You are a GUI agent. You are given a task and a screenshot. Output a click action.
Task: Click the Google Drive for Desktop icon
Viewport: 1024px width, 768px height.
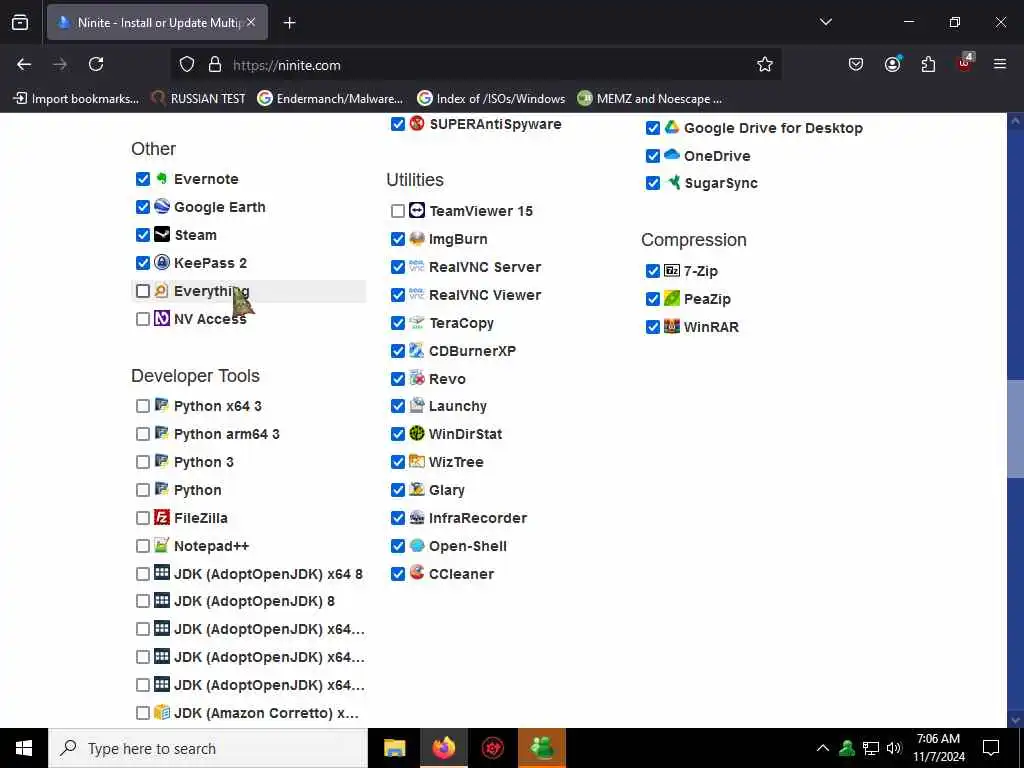672,127
